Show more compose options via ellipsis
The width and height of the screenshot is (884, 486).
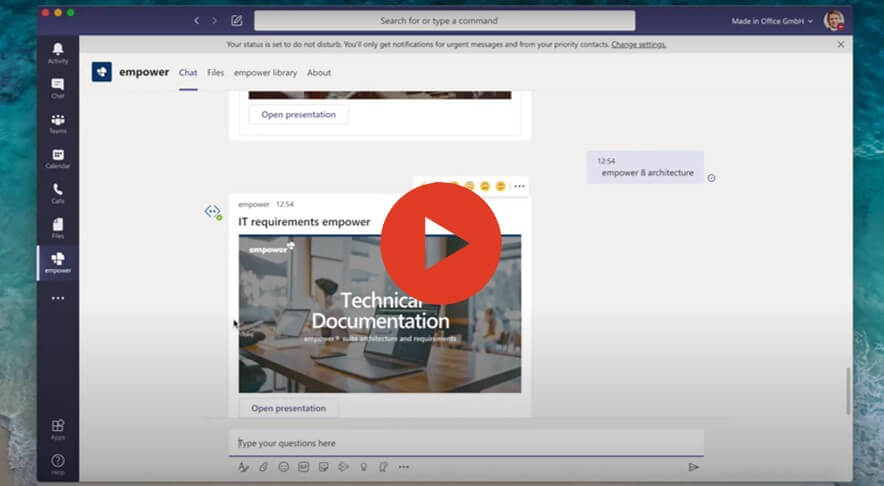404,467
